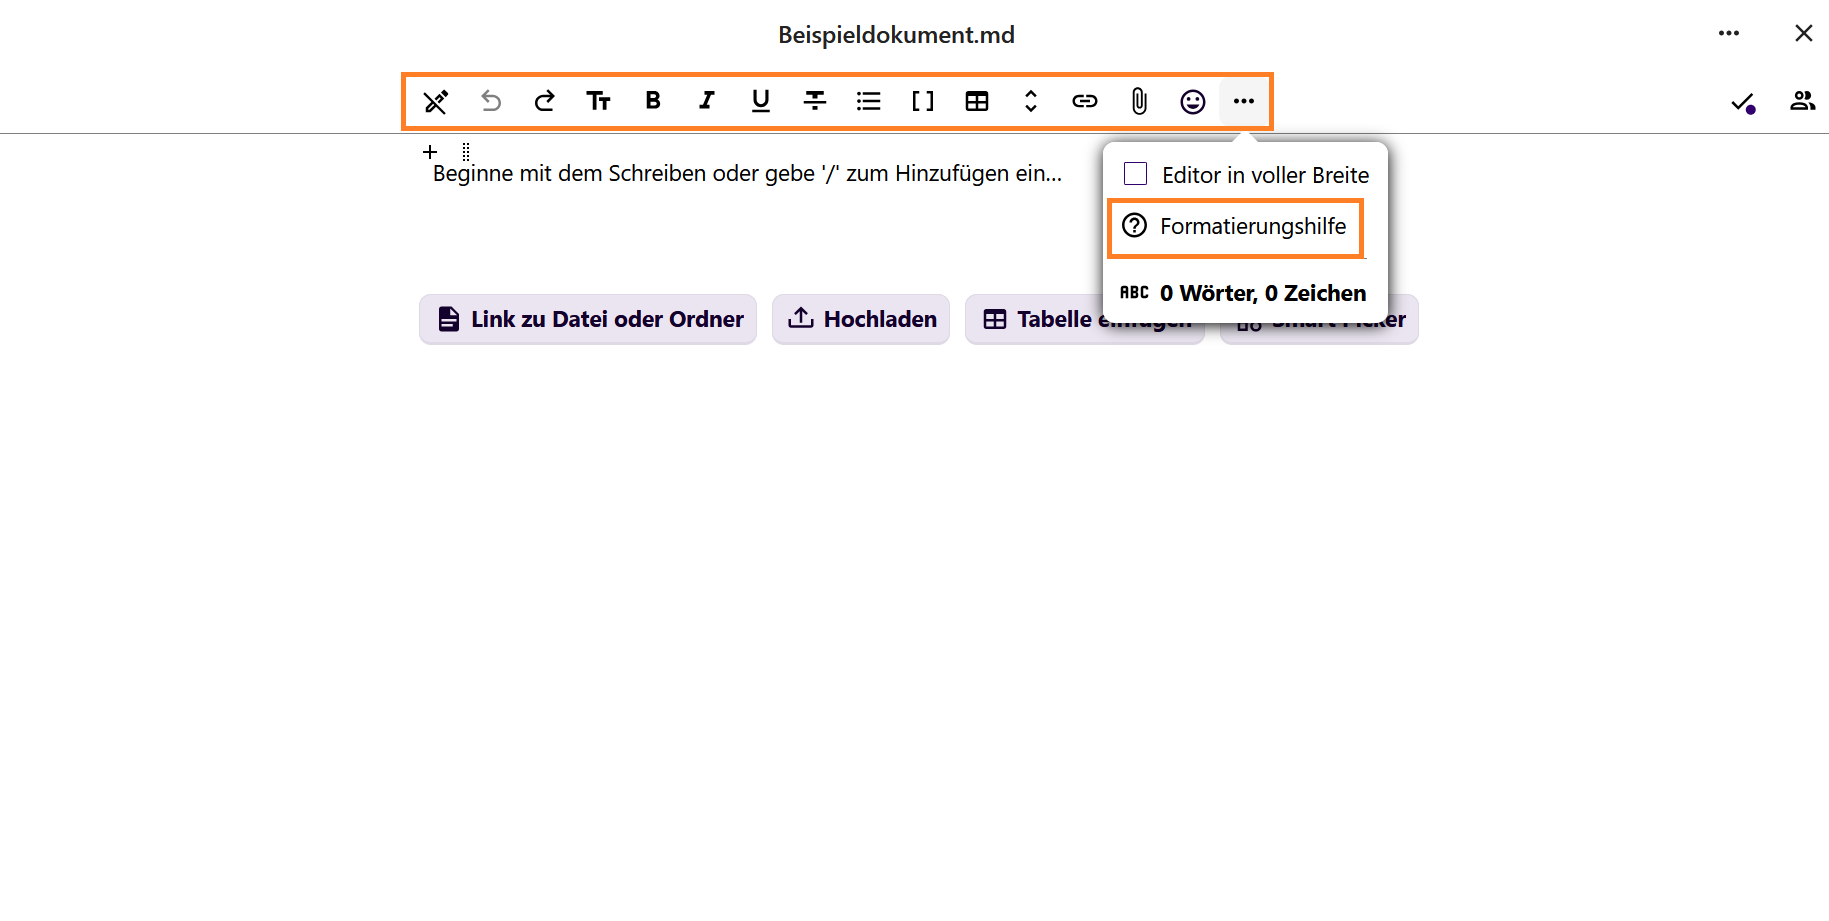Image resolution: width=1829 pixels, height=921 pixels.
Task: Open Formatierungshilfe menu entry
Action: (1236, 227)
